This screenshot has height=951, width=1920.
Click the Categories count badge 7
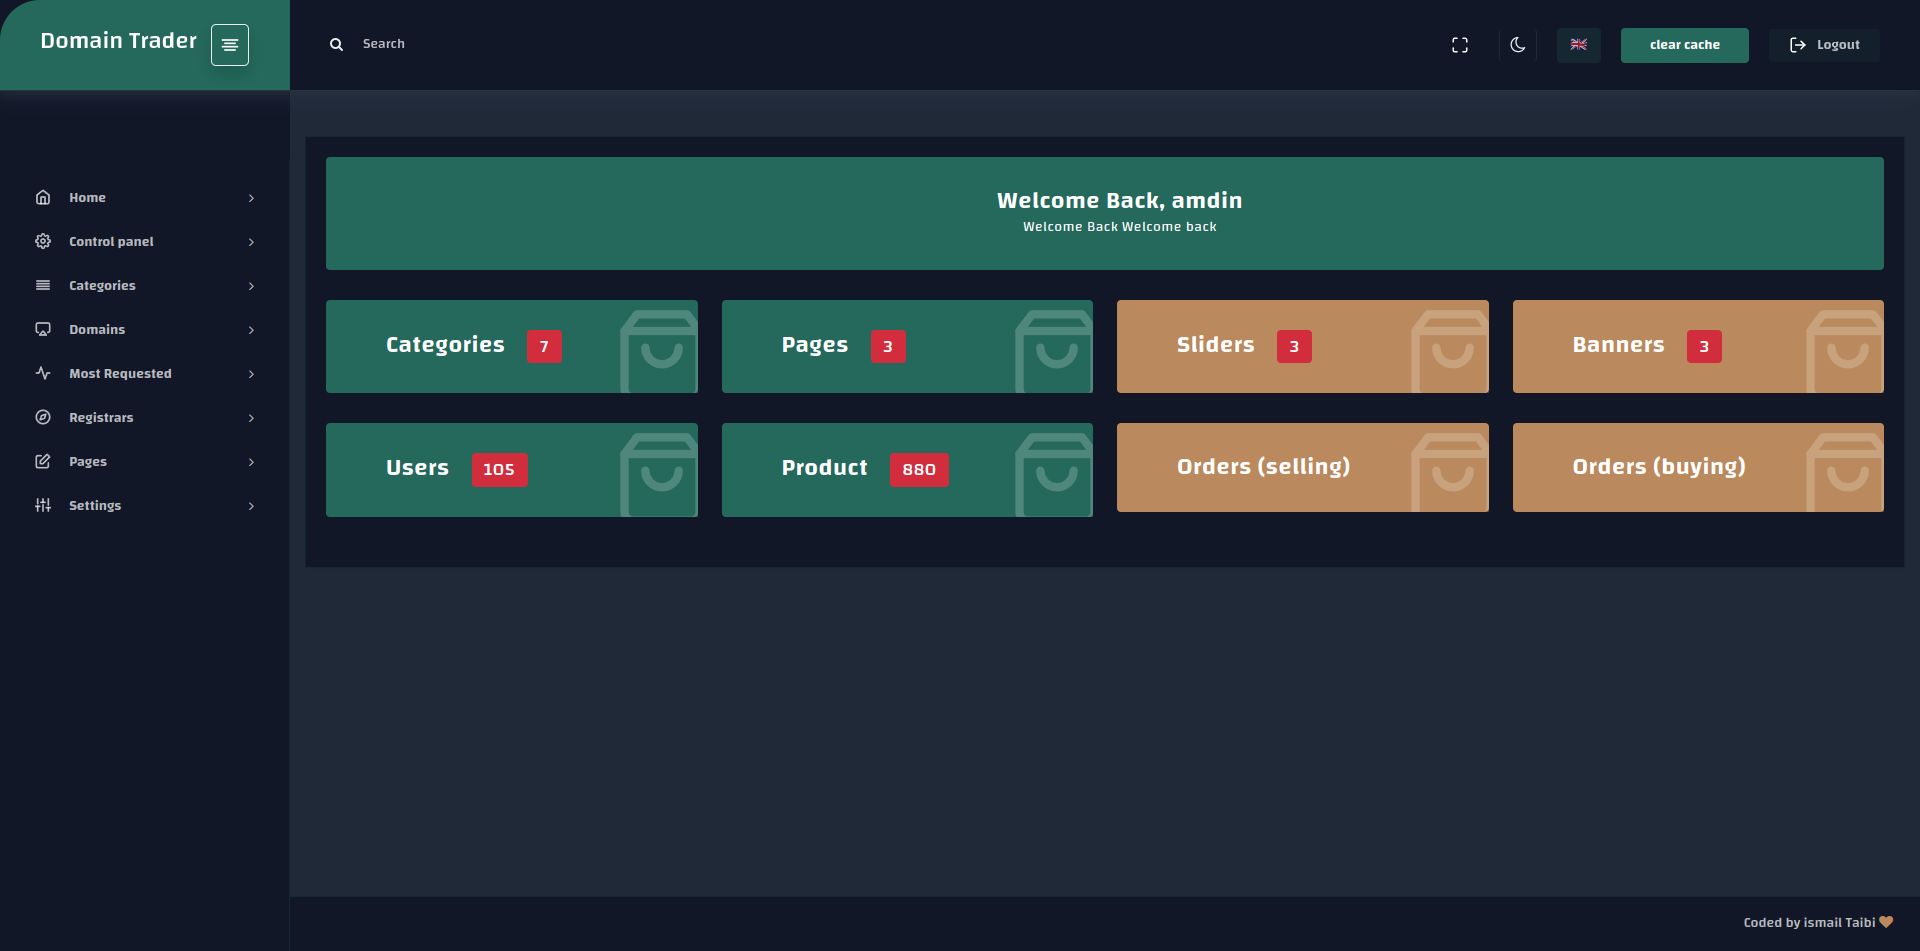click(x=544, y=346)
